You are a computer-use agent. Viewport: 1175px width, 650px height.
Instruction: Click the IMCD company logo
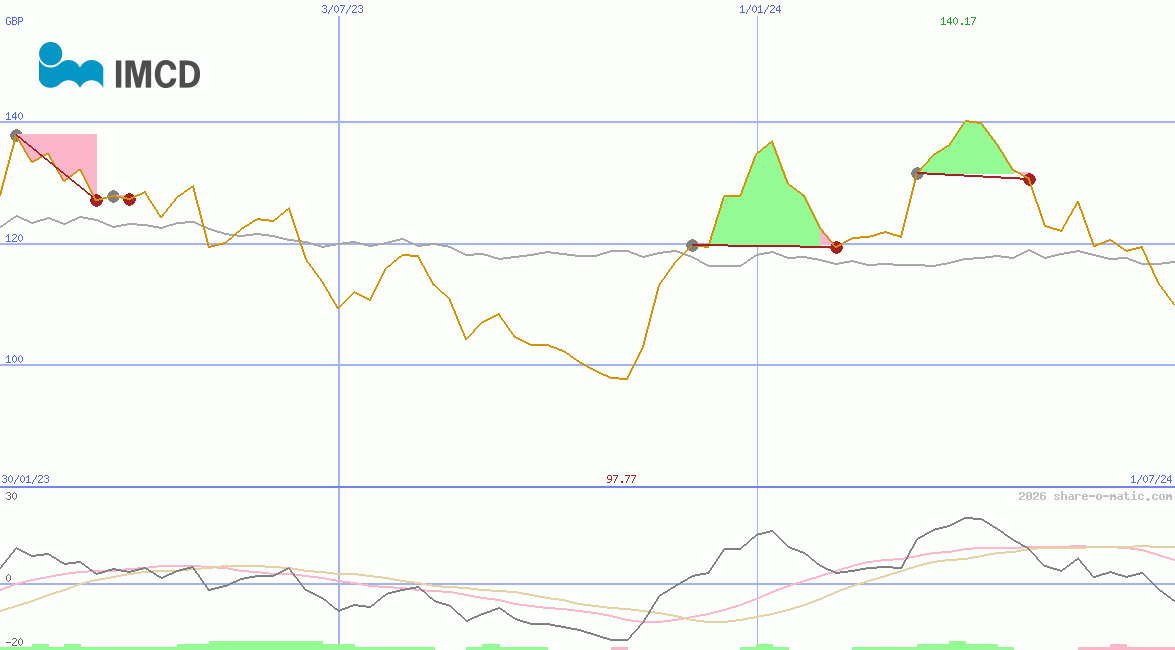pos(119,66)
